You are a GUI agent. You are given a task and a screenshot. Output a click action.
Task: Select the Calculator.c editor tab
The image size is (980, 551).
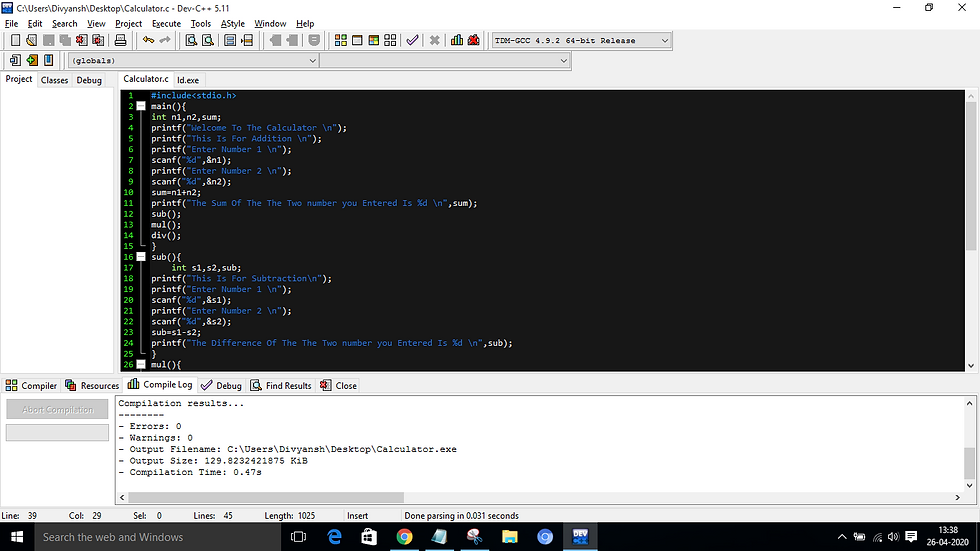[146, 79]
